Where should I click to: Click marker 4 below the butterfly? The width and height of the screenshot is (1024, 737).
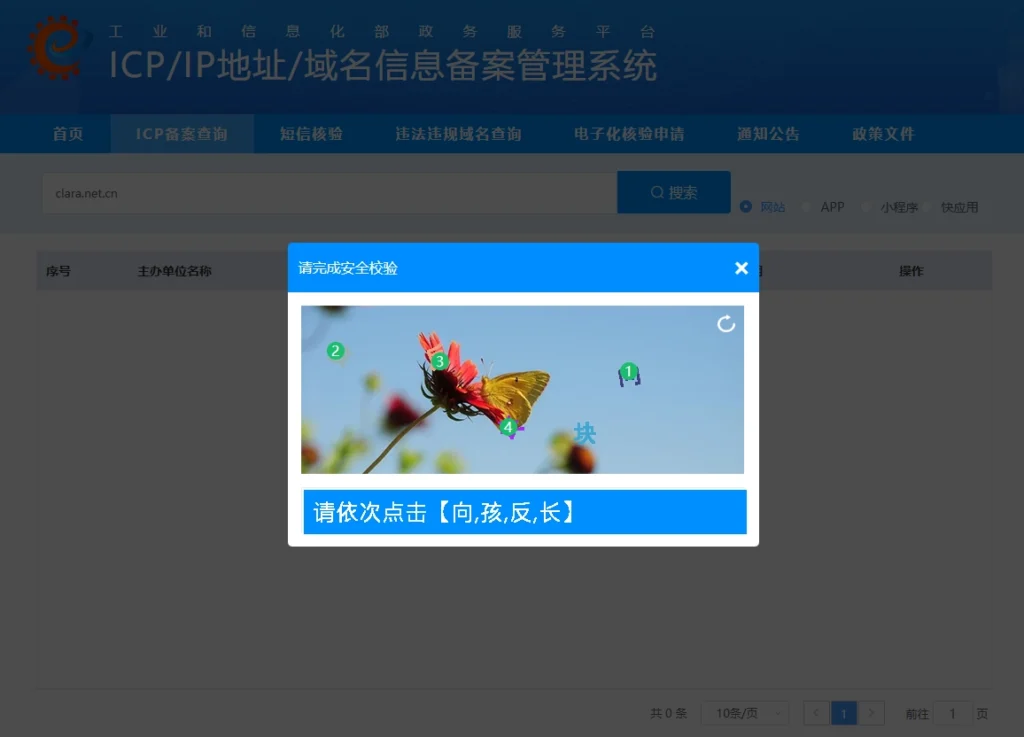(508, 427)
